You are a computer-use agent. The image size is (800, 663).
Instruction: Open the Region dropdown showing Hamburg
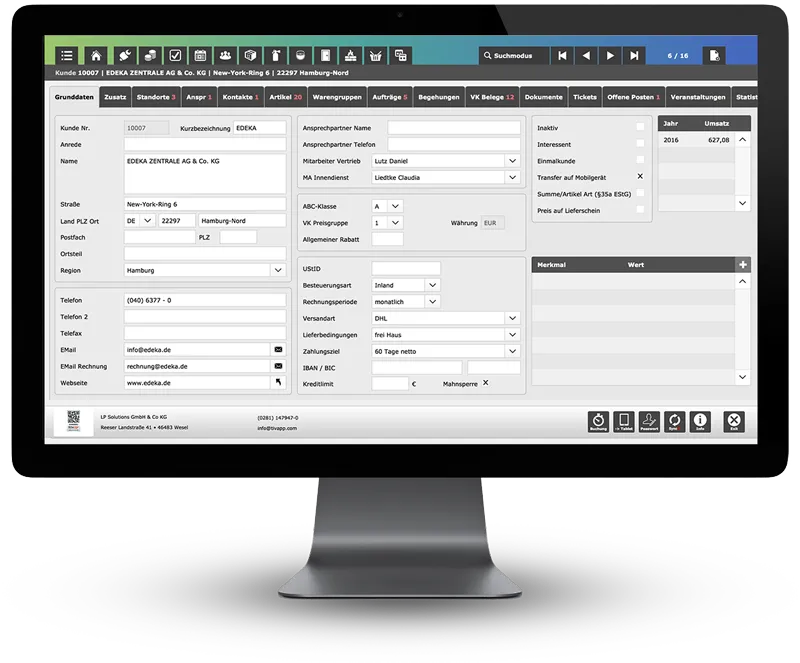click(x=278, y=270)
